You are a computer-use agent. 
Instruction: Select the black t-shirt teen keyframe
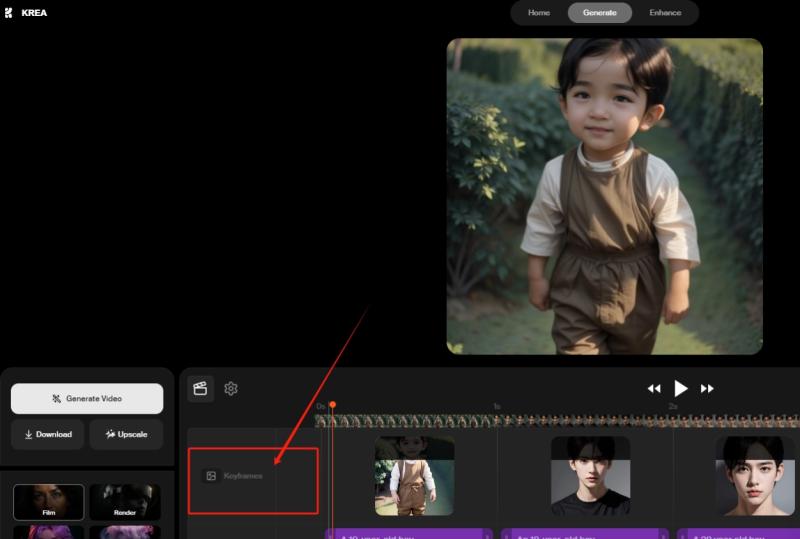tap(590, 476)
